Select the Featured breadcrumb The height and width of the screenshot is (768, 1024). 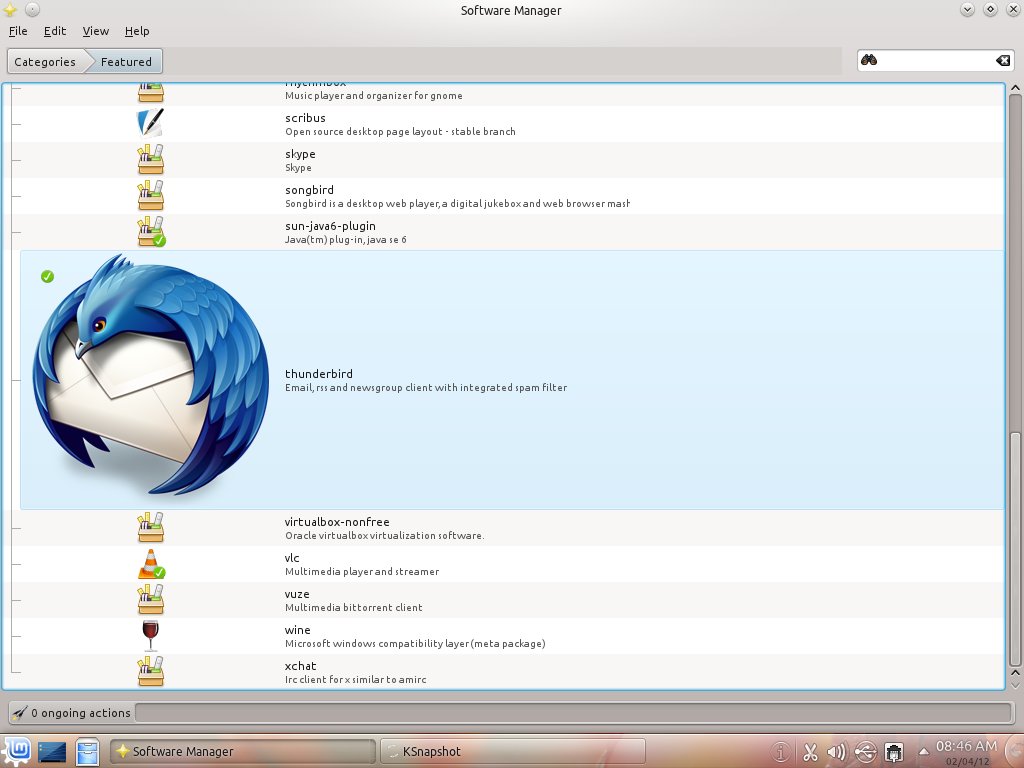click(x=126, y=61)
